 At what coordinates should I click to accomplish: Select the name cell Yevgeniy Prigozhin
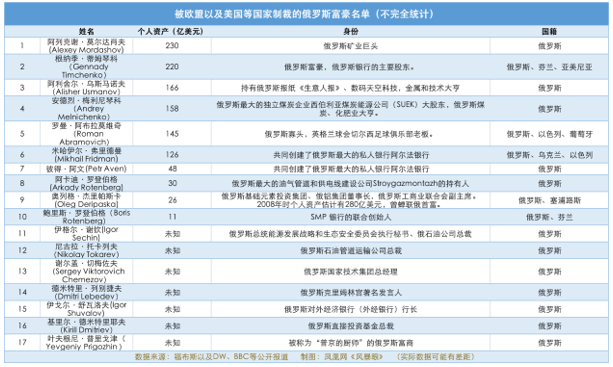(86, 343)
